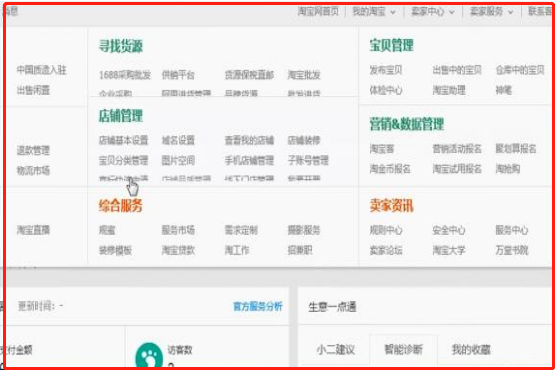
Task: Expand the 我的淘宝 dropdown arrow
Action: [x=393, y=12]
